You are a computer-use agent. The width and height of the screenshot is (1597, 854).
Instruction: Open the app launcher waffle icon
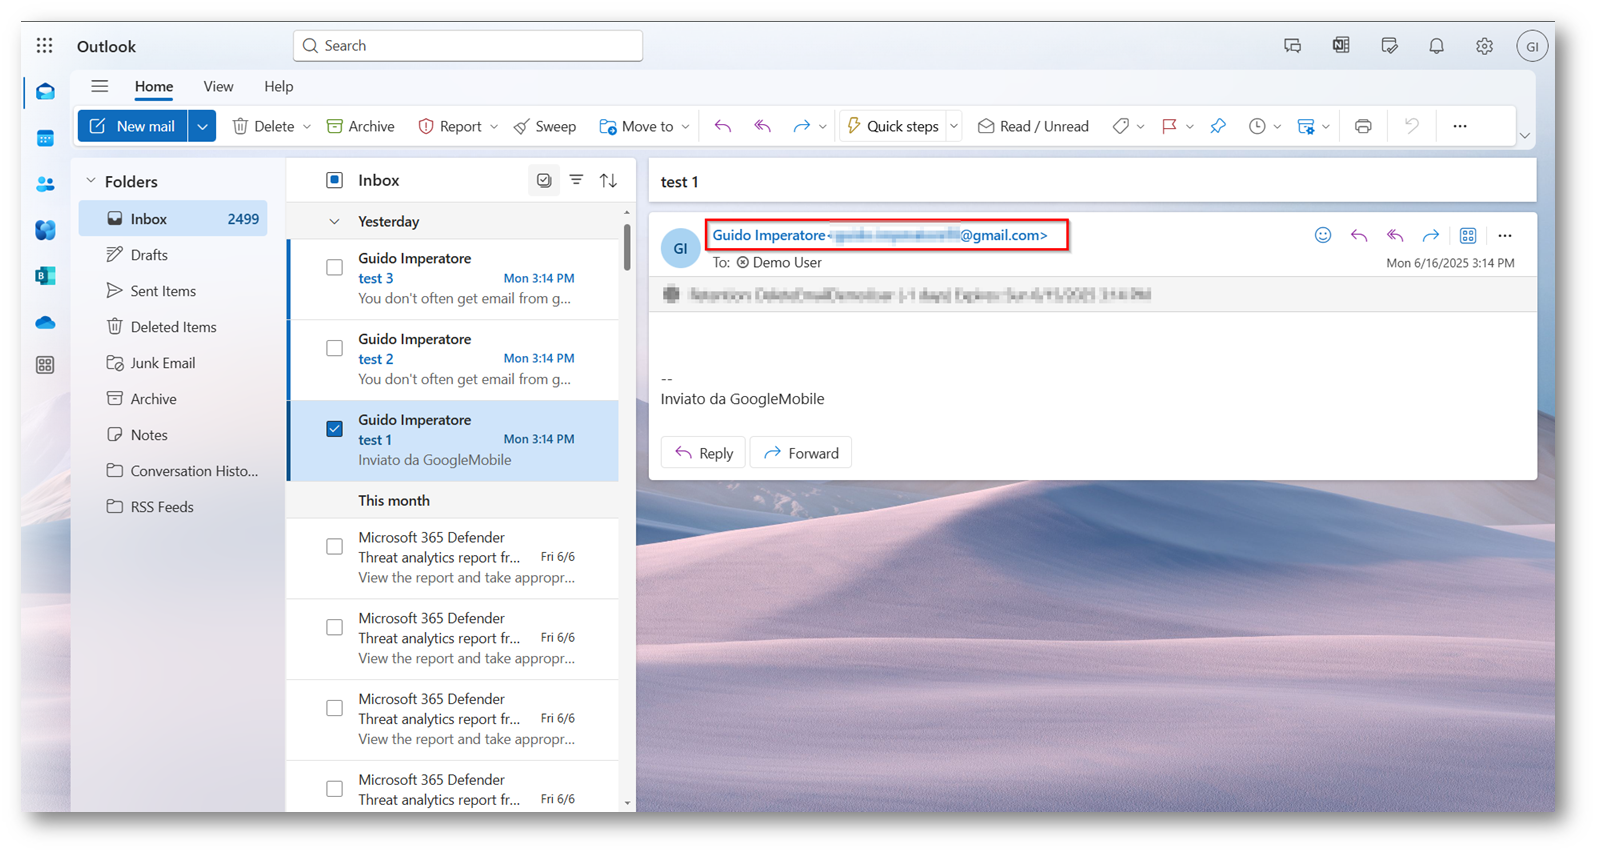tap(44, 46)
